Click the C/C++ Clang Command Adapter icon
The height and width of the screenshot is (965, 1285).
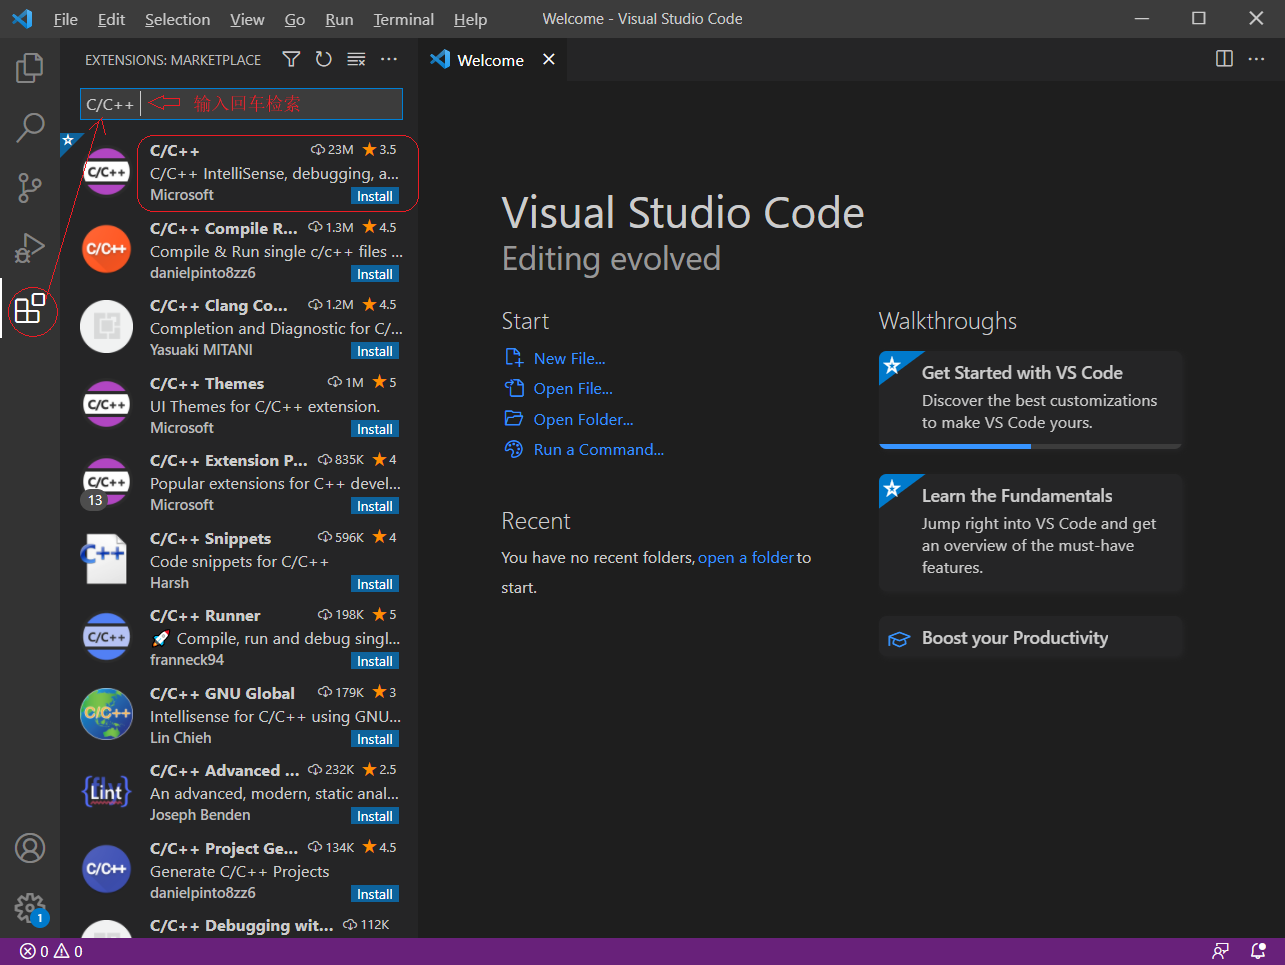[x=106, y=326]
